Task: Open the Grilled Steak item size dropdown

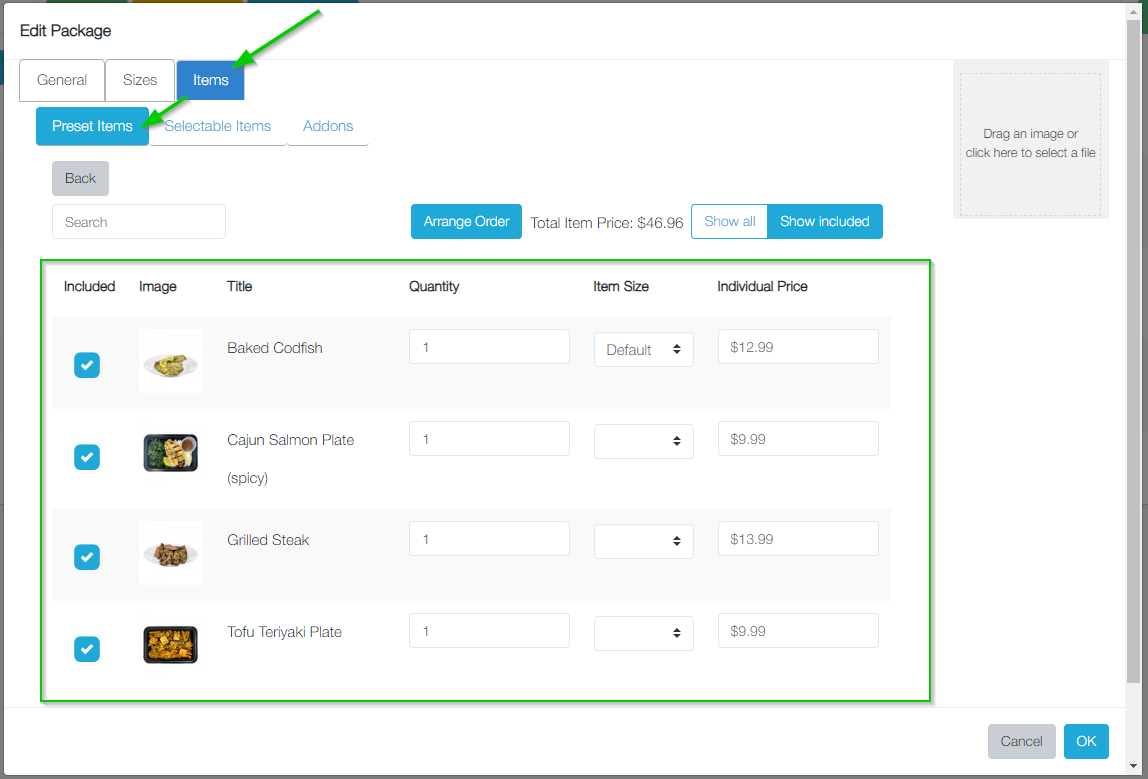Action: (643, 541)
